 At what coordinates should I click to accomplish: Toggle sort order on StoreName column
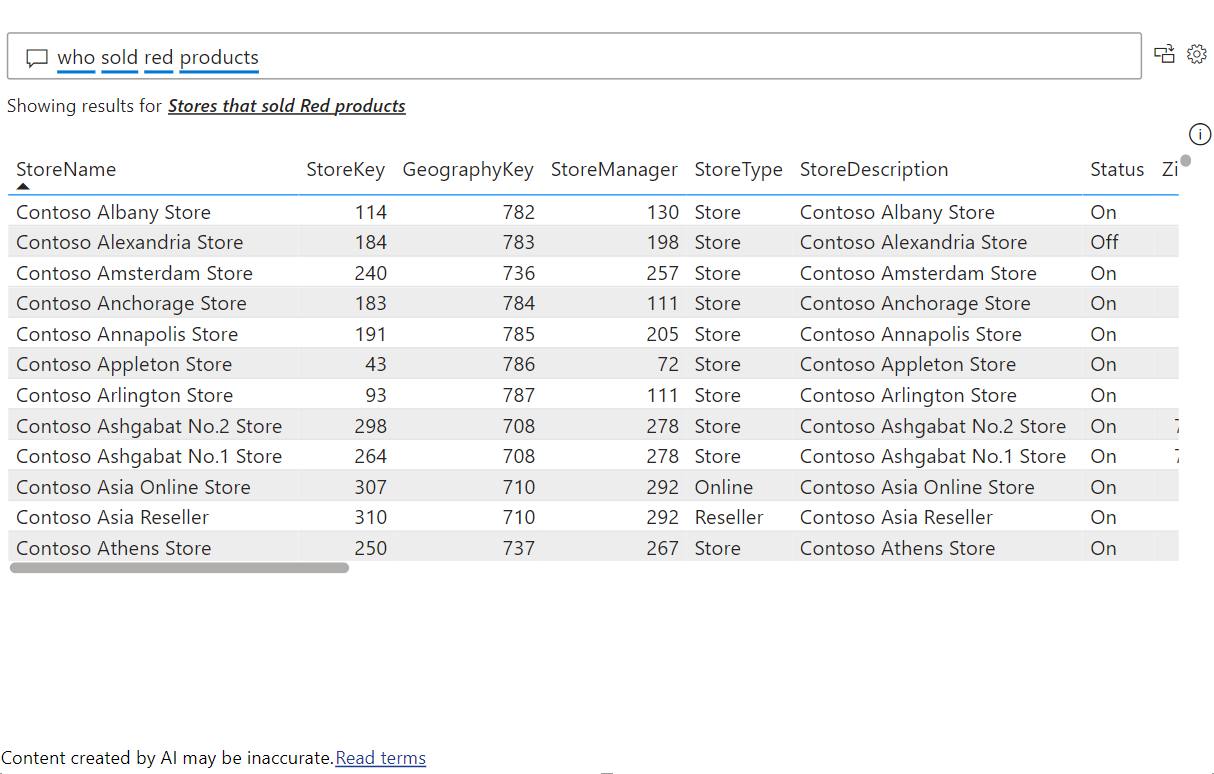coord(65,169)
